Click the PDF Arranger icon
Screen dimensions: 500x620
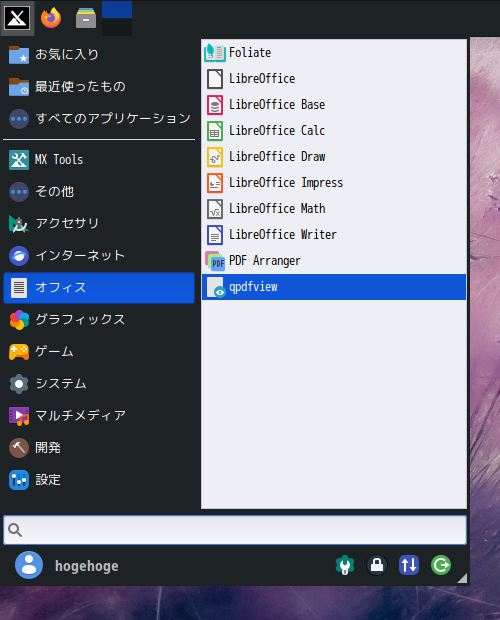point(215,261)
